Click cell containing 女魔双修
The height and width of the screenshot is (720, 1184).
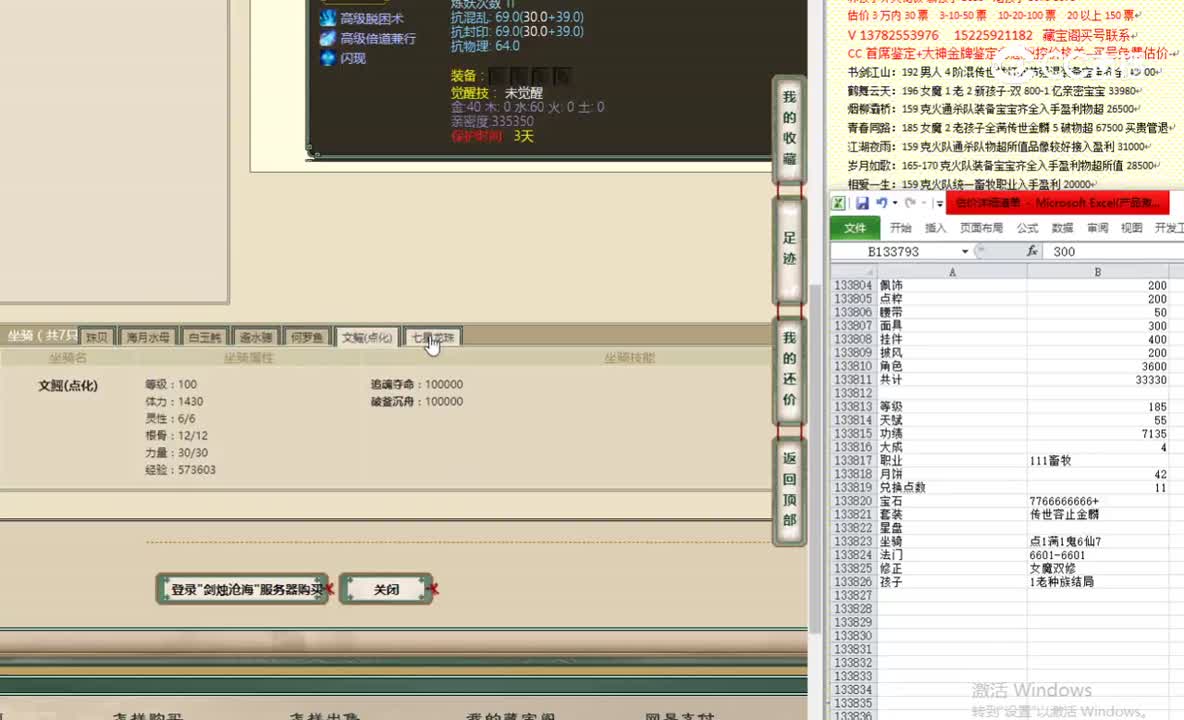1097,568
